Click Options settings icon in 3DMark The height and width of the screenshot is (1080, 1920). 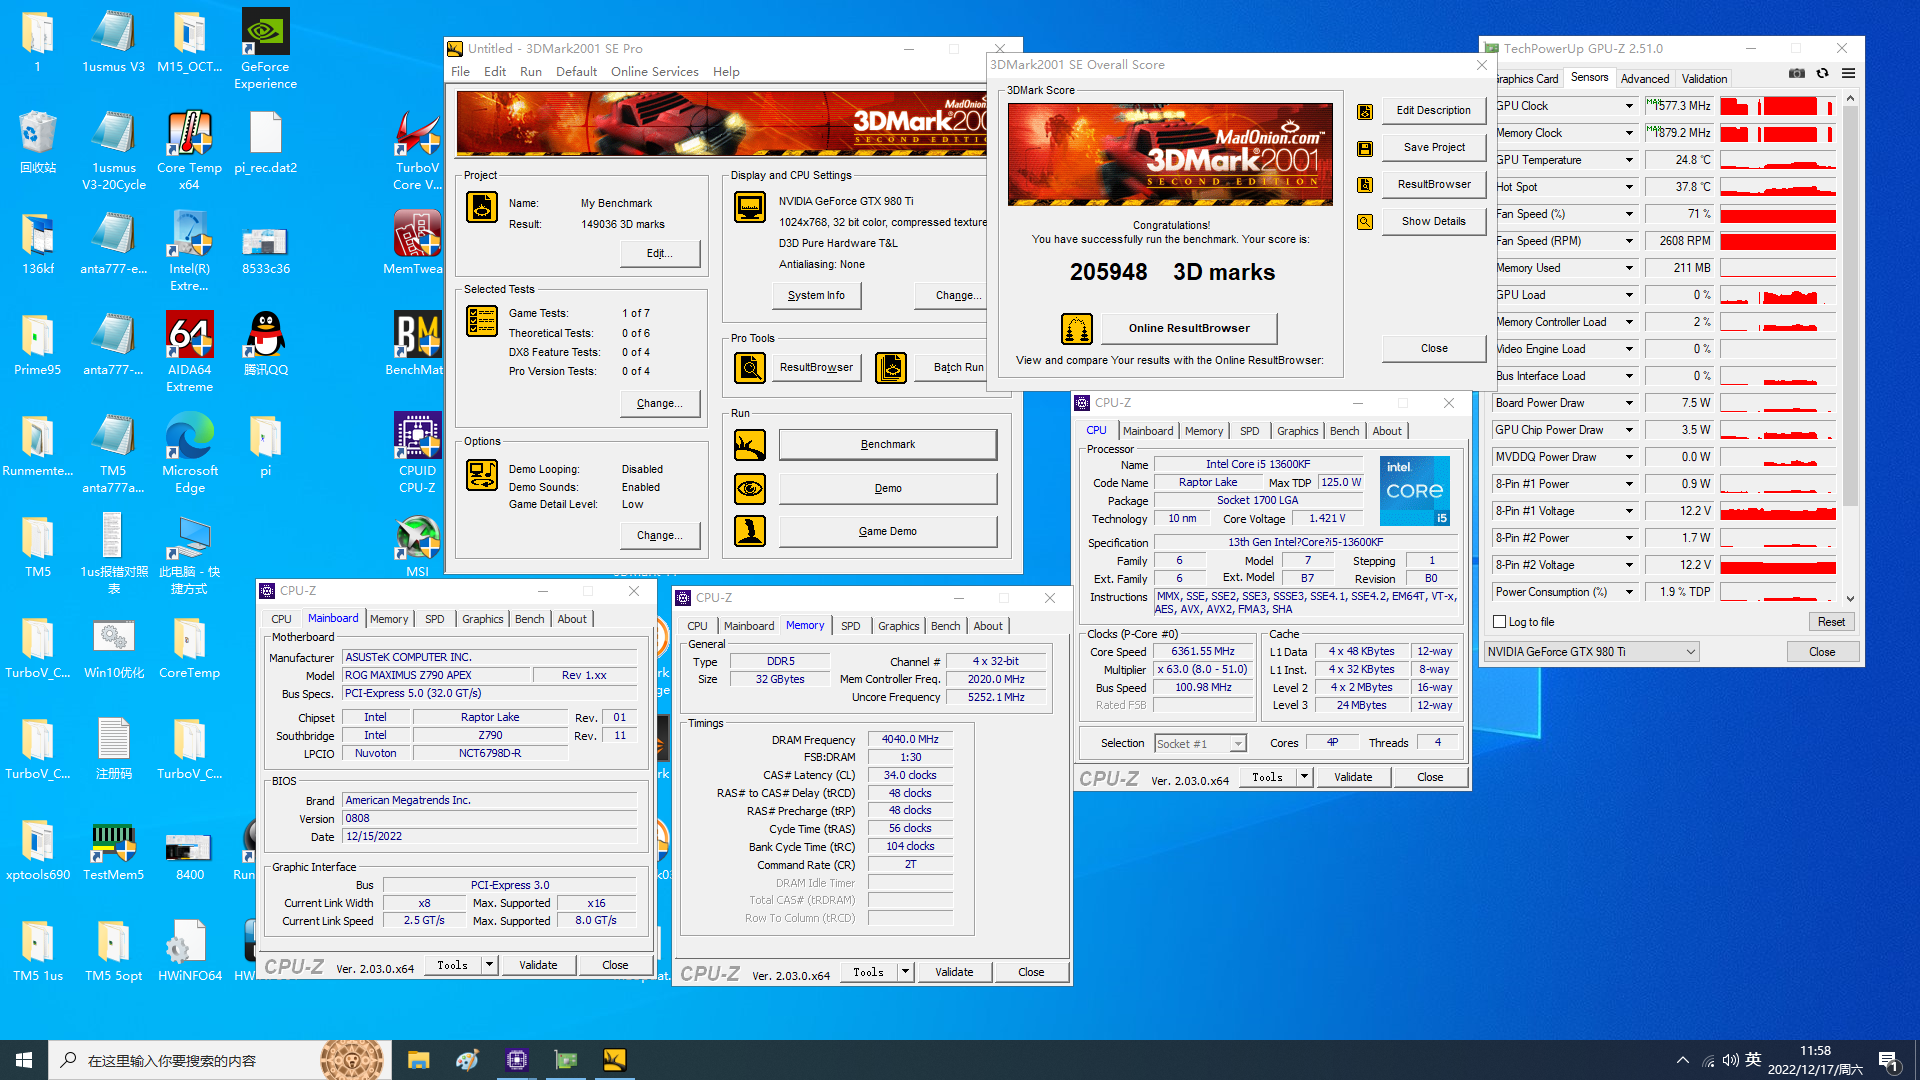[x=482, y=475]
